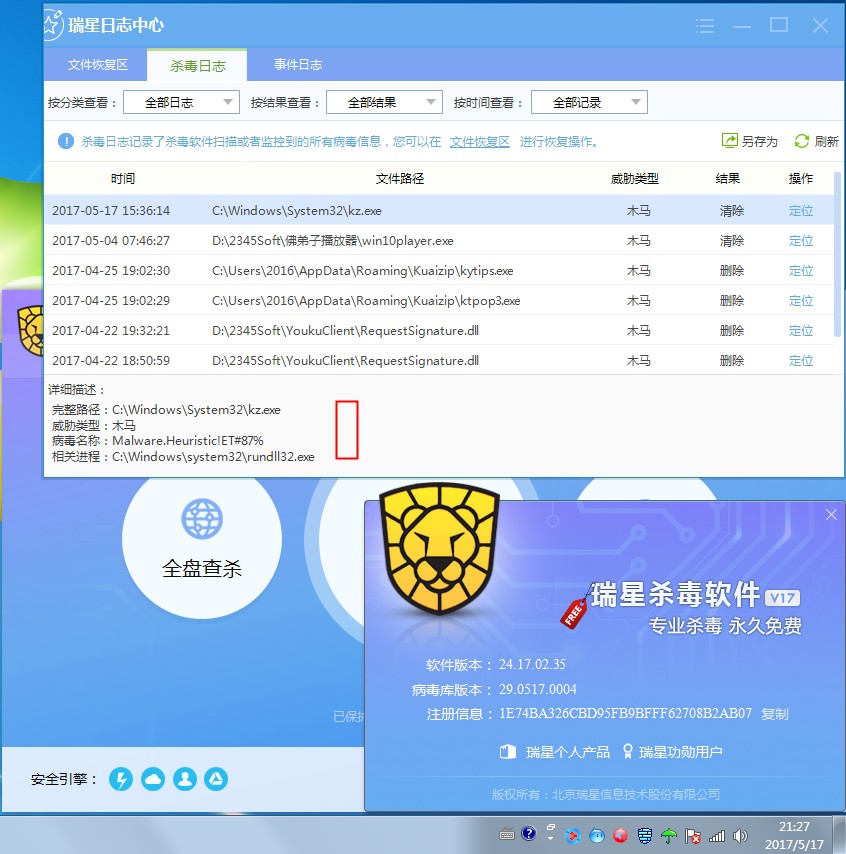Select the row with Kuaizip\ktpop3.exe path
The width and height of the screenshot is (846, 854).
pyautogui.click(x=439, y=301)
